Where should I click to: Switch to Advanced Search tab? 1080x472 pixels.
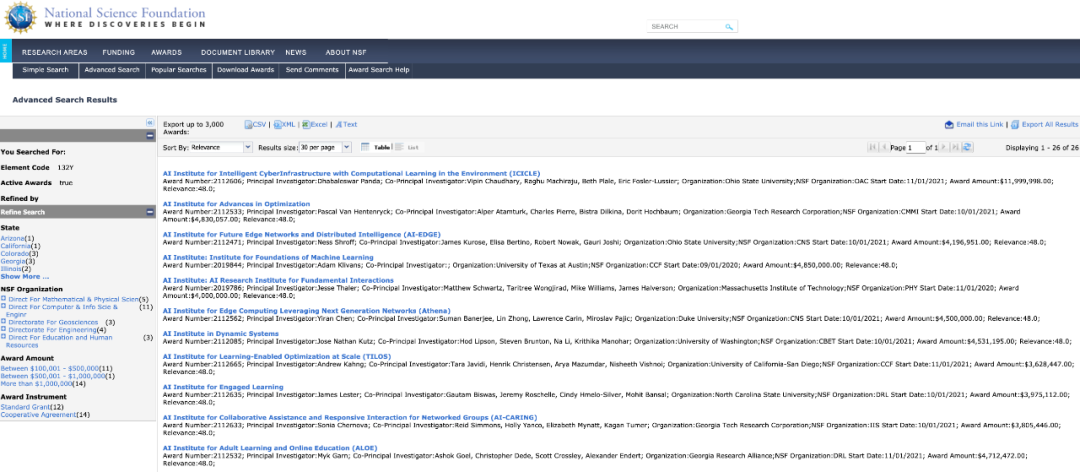point(112,70)
